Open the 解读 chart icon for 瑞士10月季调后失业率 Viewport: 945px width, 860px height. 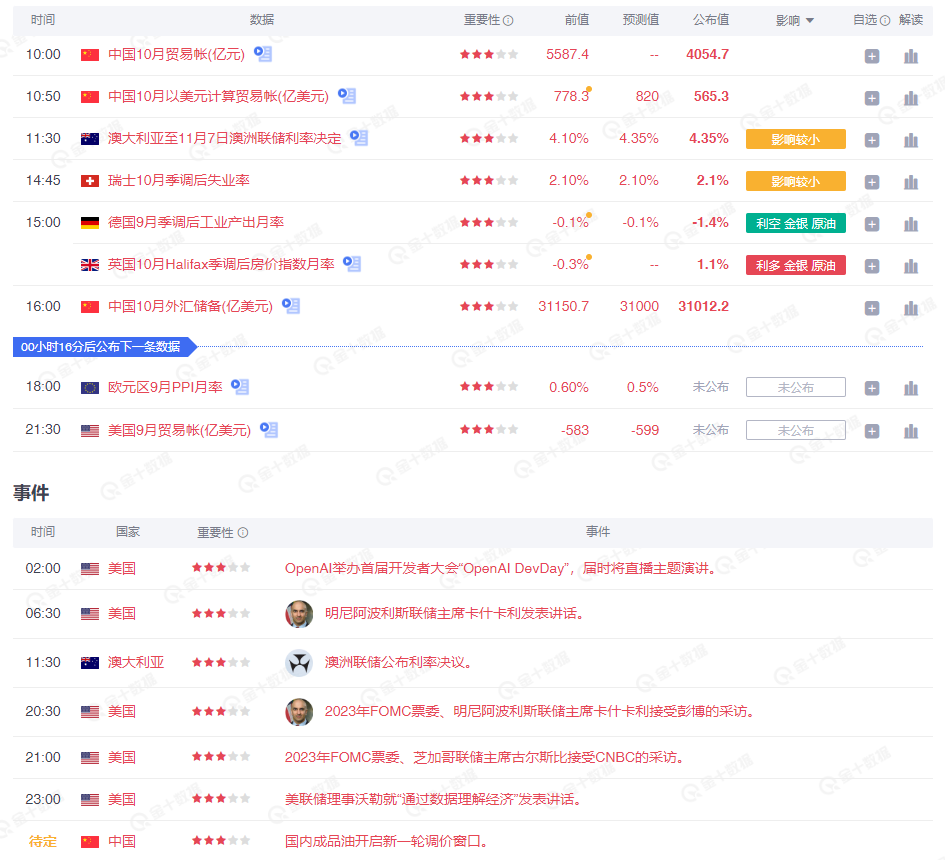pyautogui.click(x=910, y=182)
